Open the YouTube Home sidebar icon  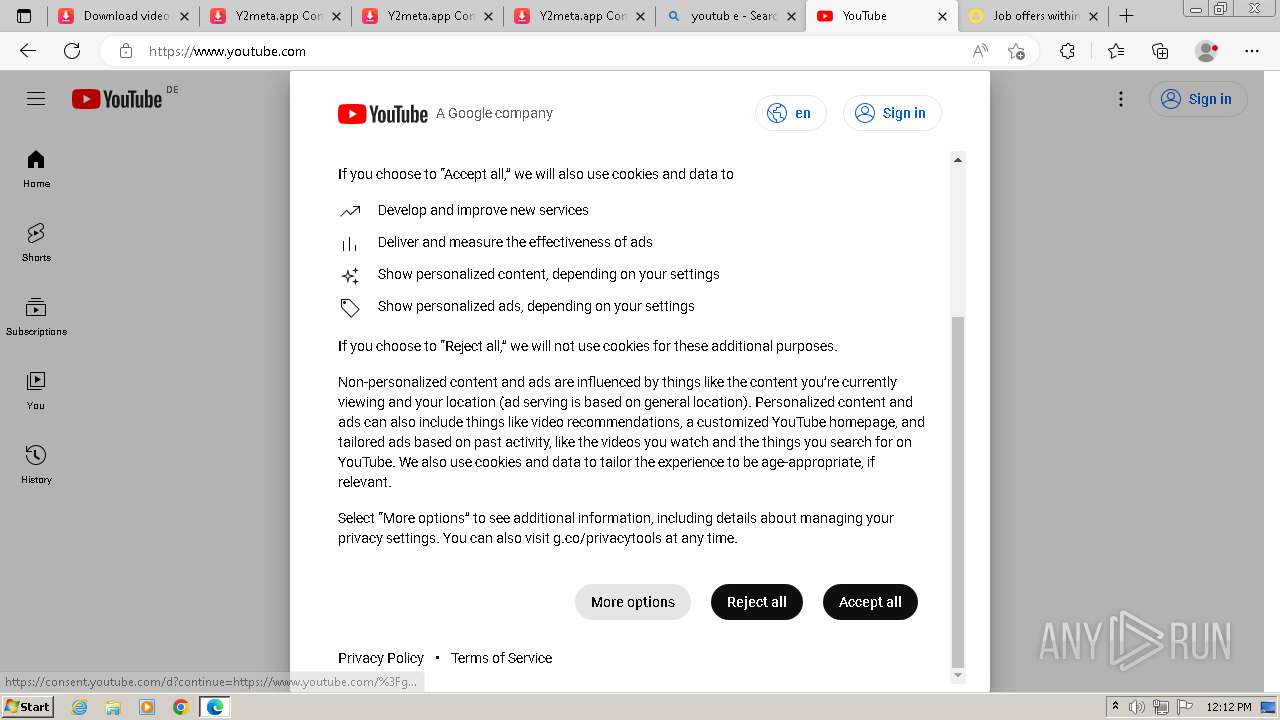(x=36, y=169)
